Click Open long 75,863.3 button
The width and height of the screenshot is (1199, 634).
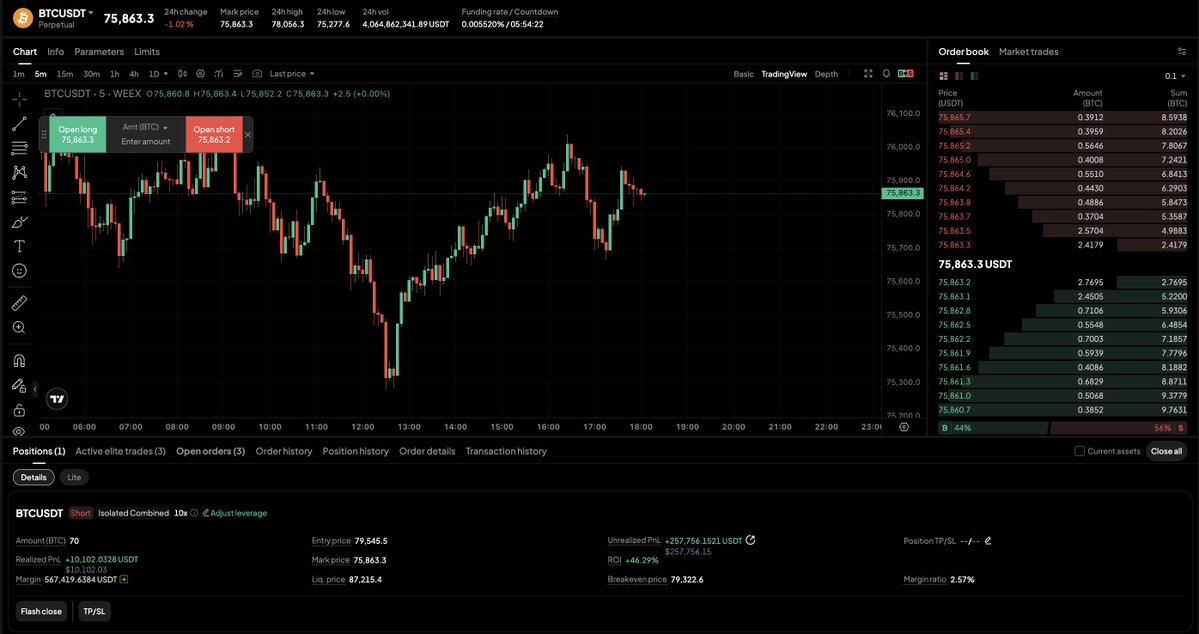[x=78, y=135]
